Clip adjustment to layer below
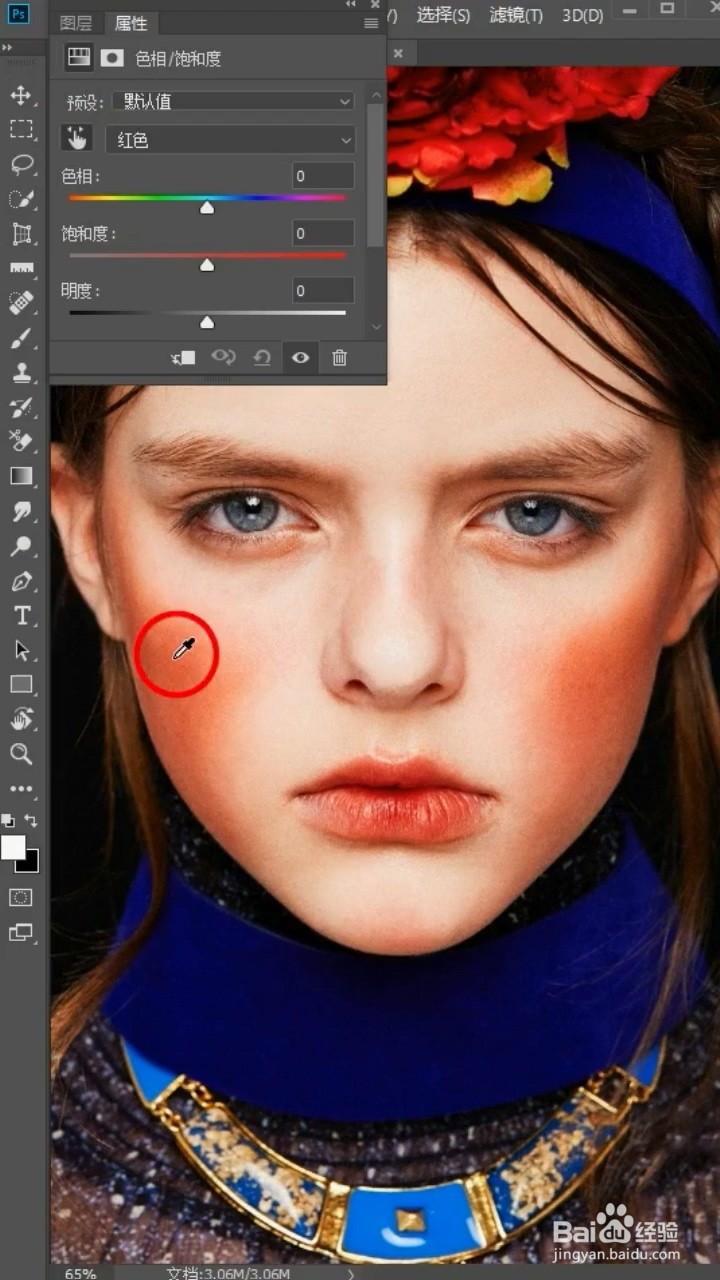 [183, 357]
